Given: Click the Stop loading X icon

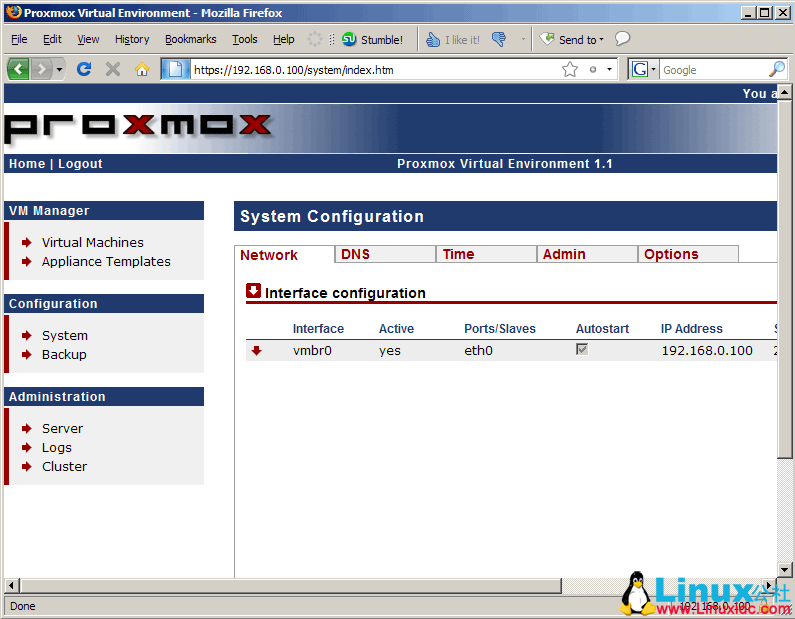Looking at the screenshot, I should tap(113, 69).
